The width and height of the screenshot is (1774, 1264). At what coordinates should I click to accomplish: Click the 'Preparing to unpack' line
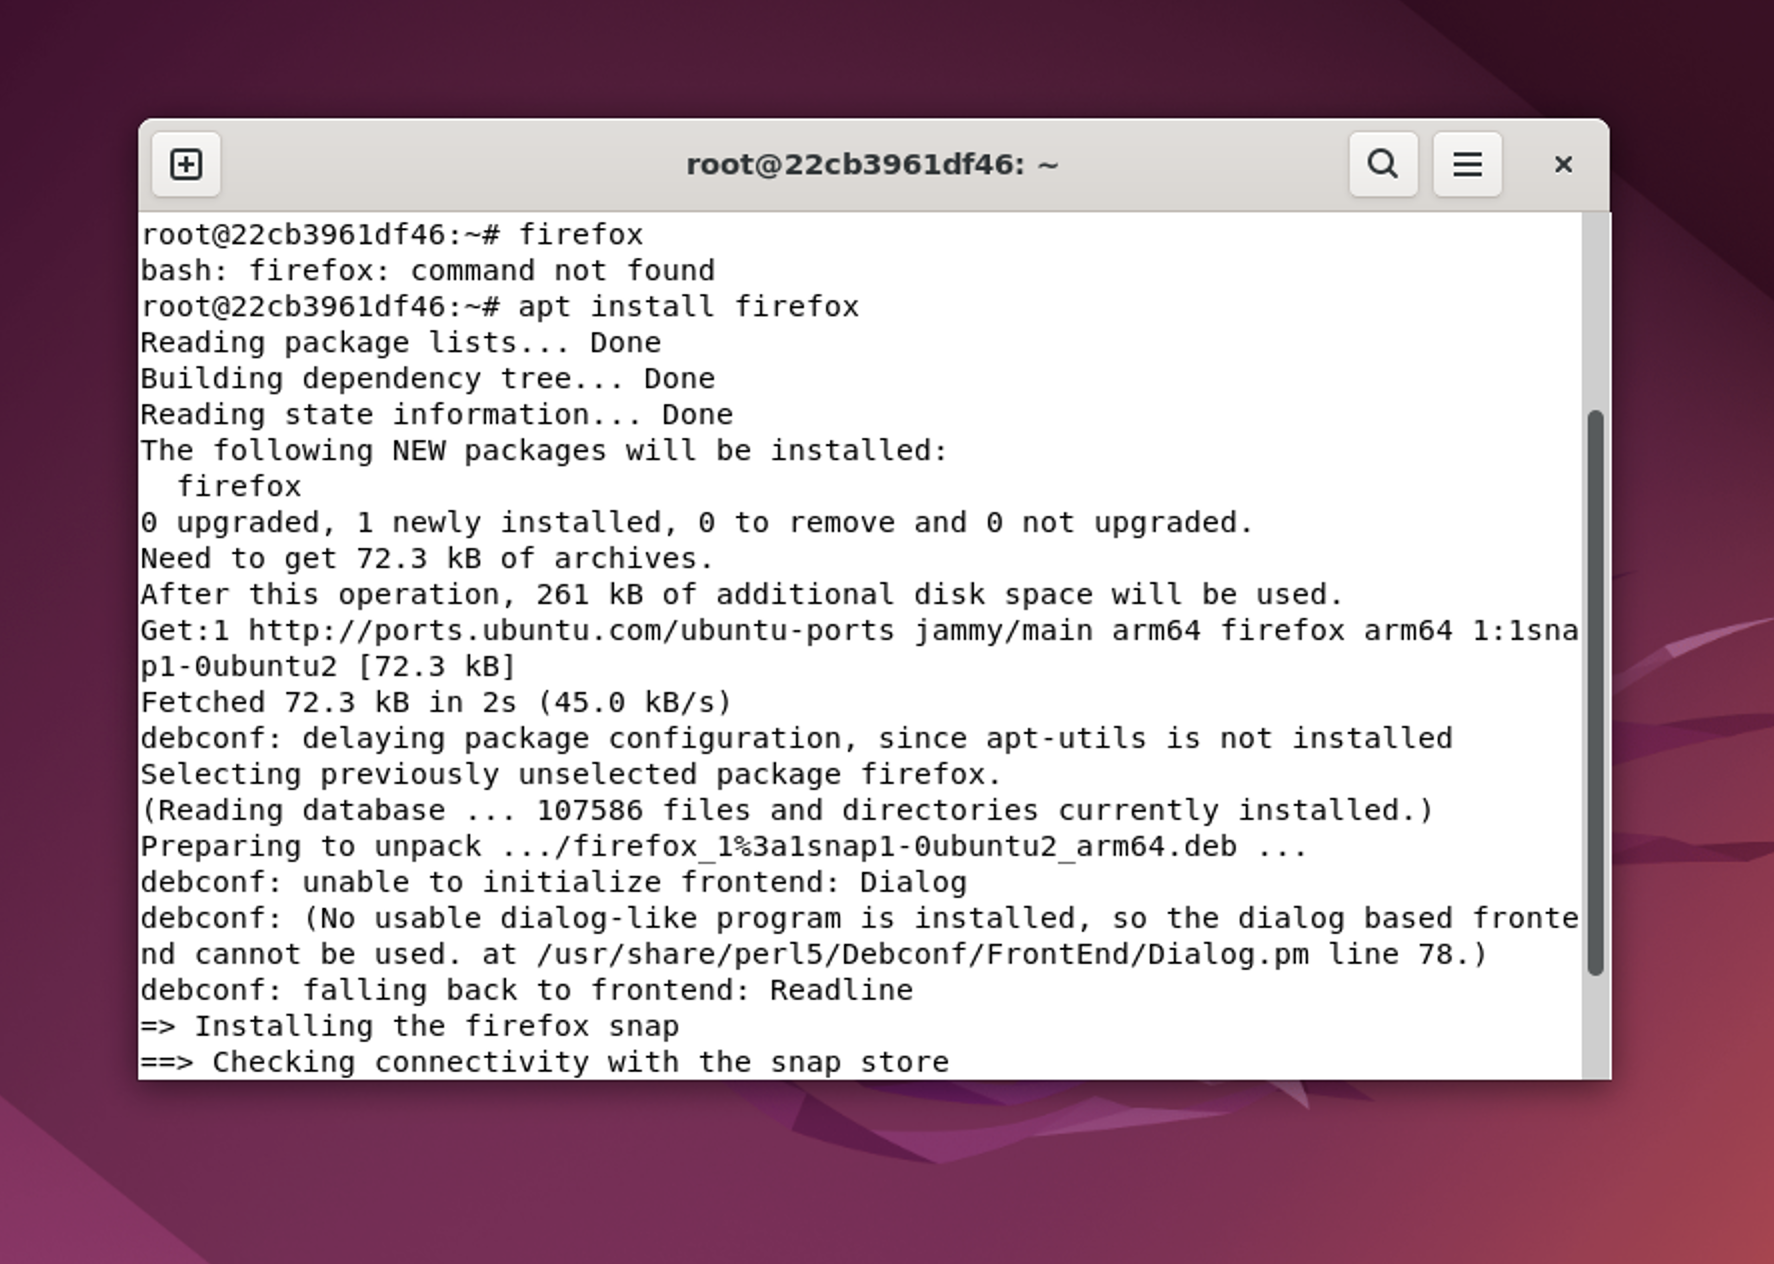pos(724,846)
